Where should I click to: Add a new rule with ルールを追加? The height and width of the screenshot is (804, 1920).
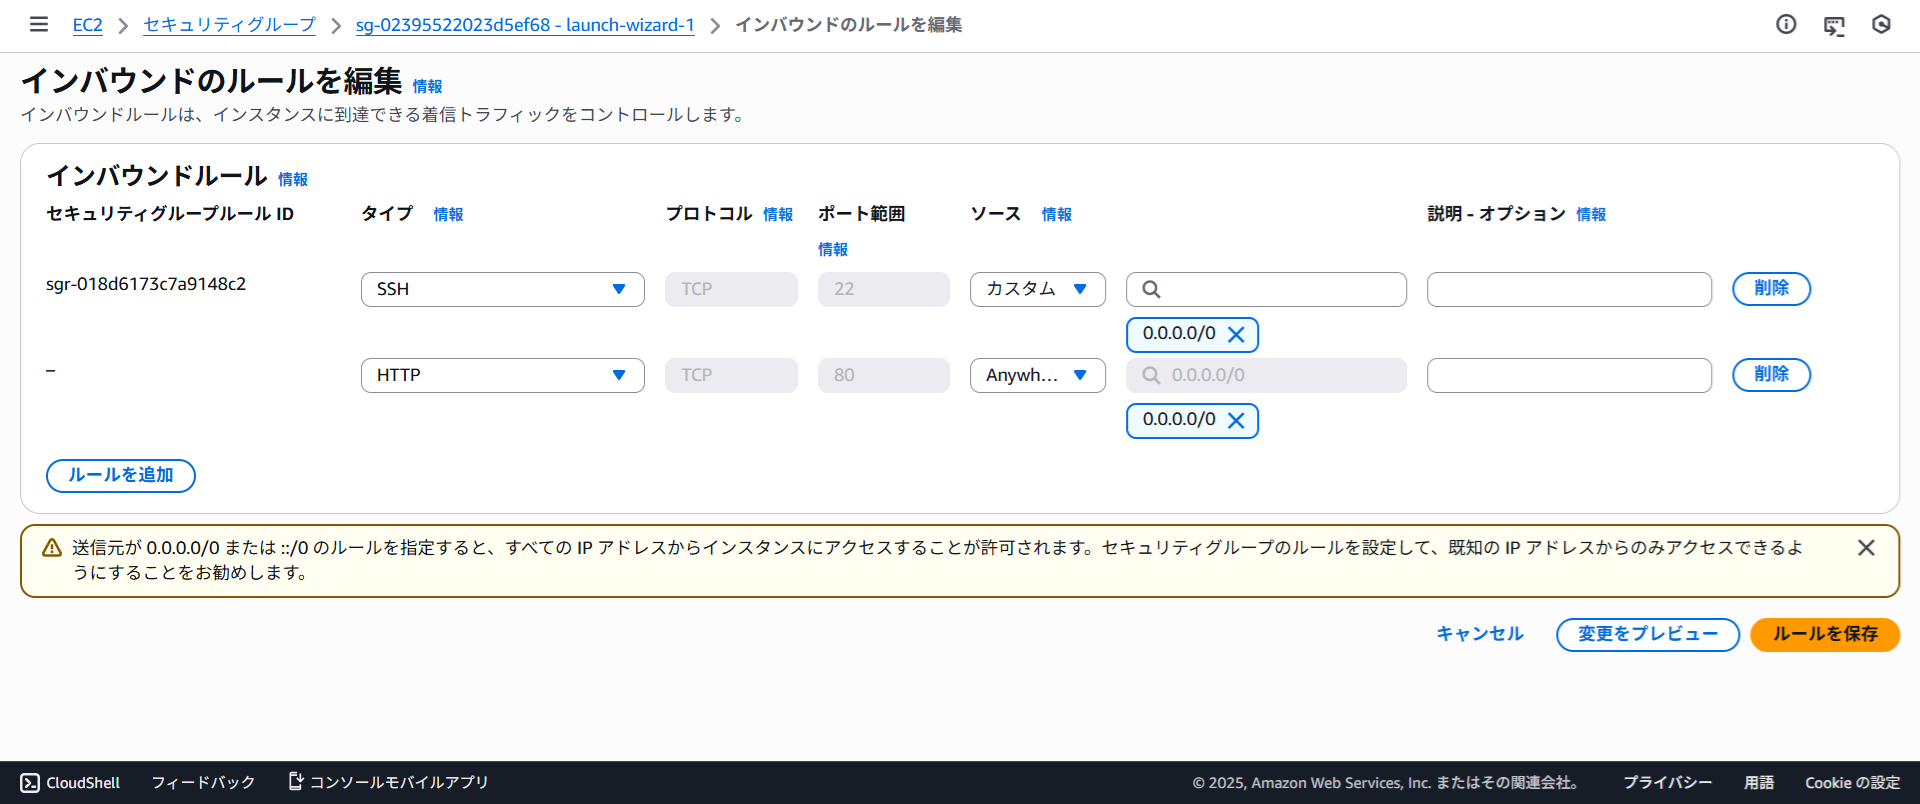pos(121,476)
